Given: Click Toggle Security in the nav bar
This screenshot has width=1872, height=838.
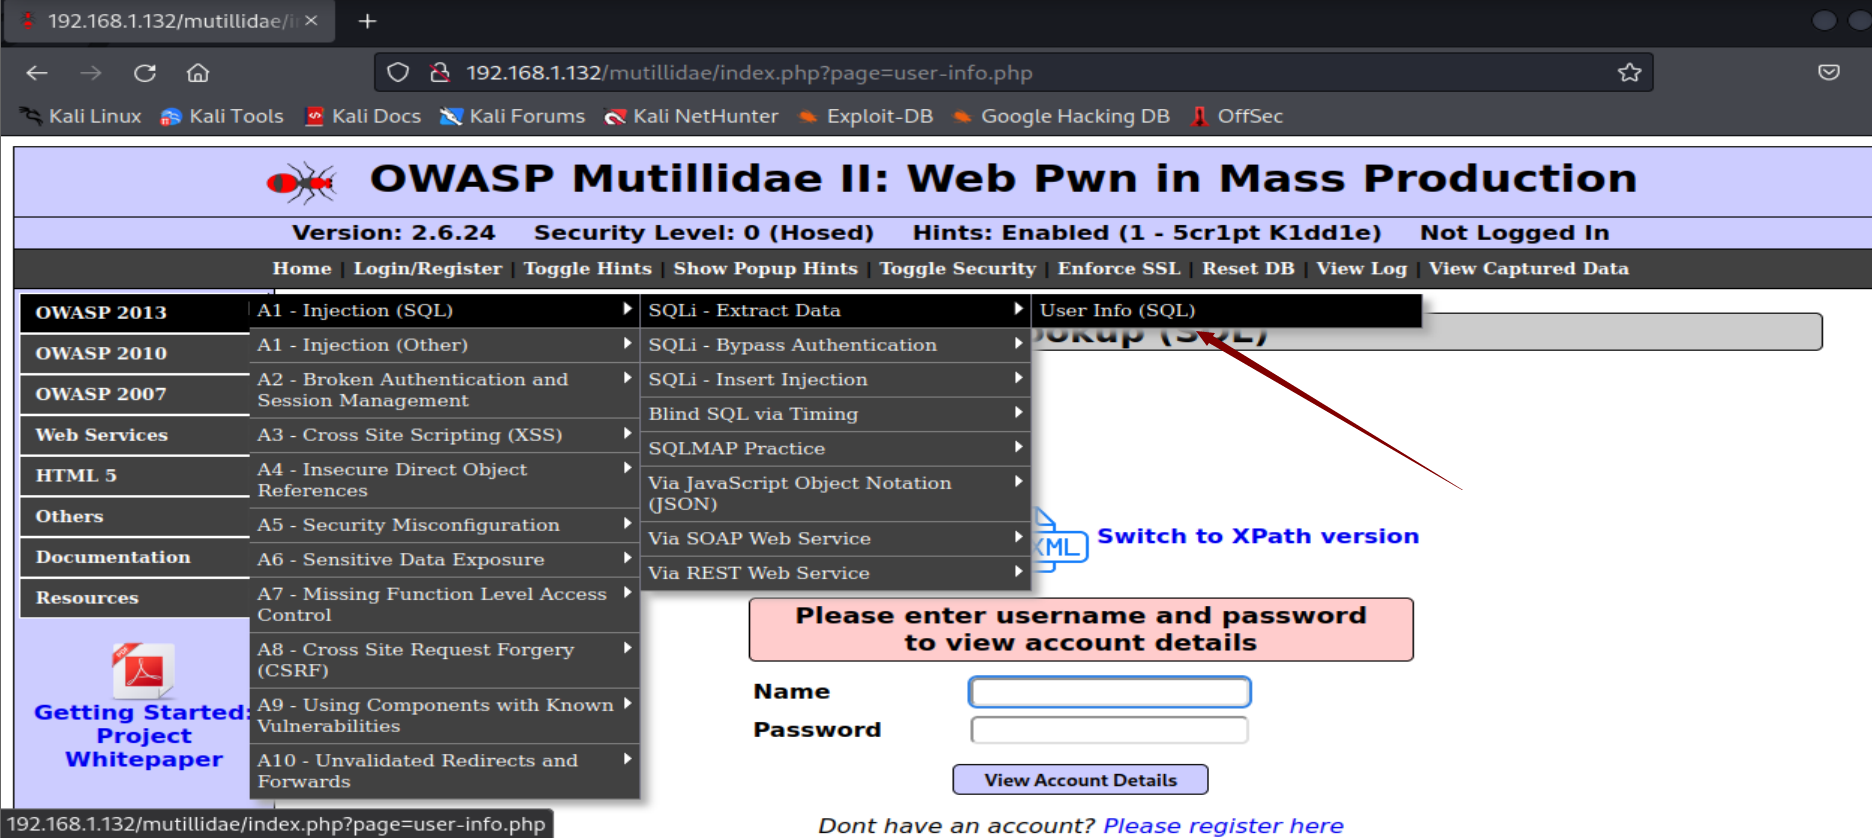Looking at the screenshot, I should pyautogui.click(x=958, y=268).
